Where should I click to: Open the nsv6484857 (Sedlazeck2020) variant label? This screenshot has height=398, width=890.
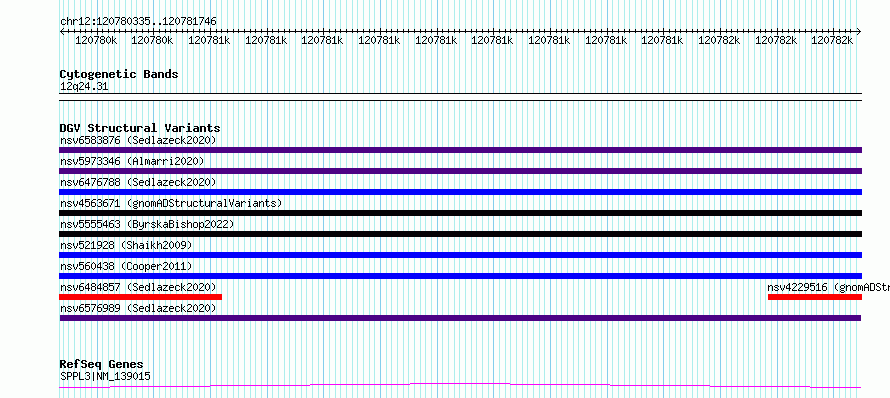tap(138, 287)
